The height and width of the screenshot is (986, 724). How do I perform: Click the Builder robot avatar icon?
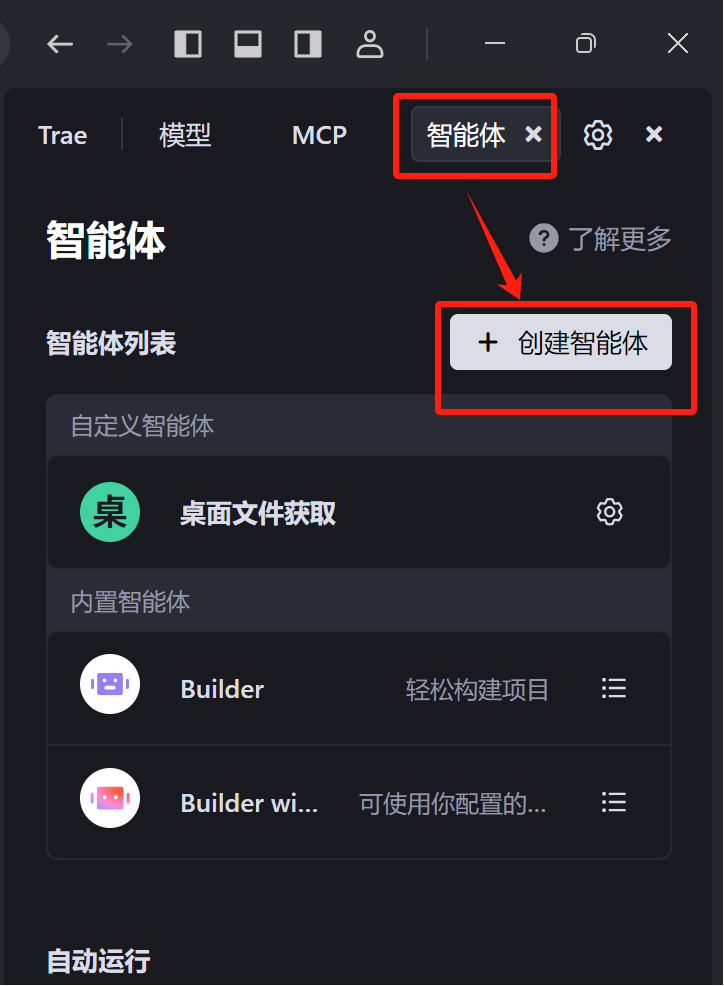110,684
